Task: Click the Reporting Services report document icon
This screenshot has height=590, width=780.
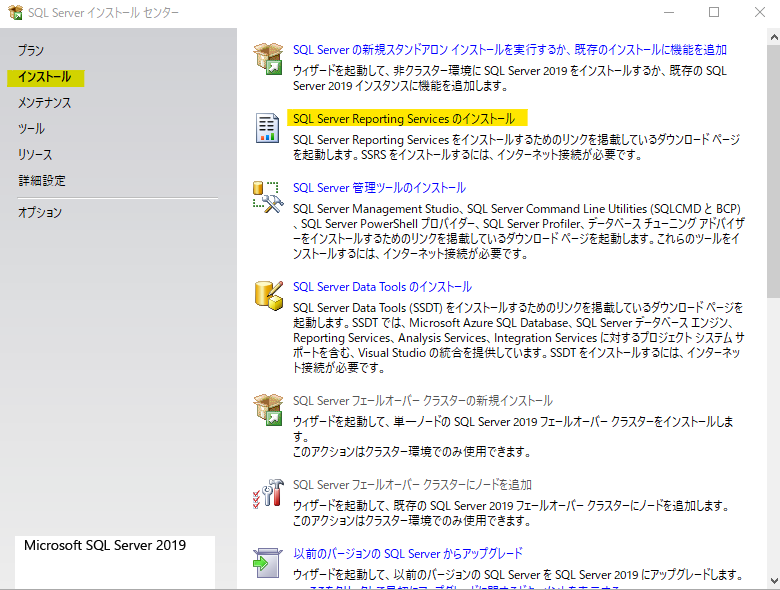Action: click(268, 128)
